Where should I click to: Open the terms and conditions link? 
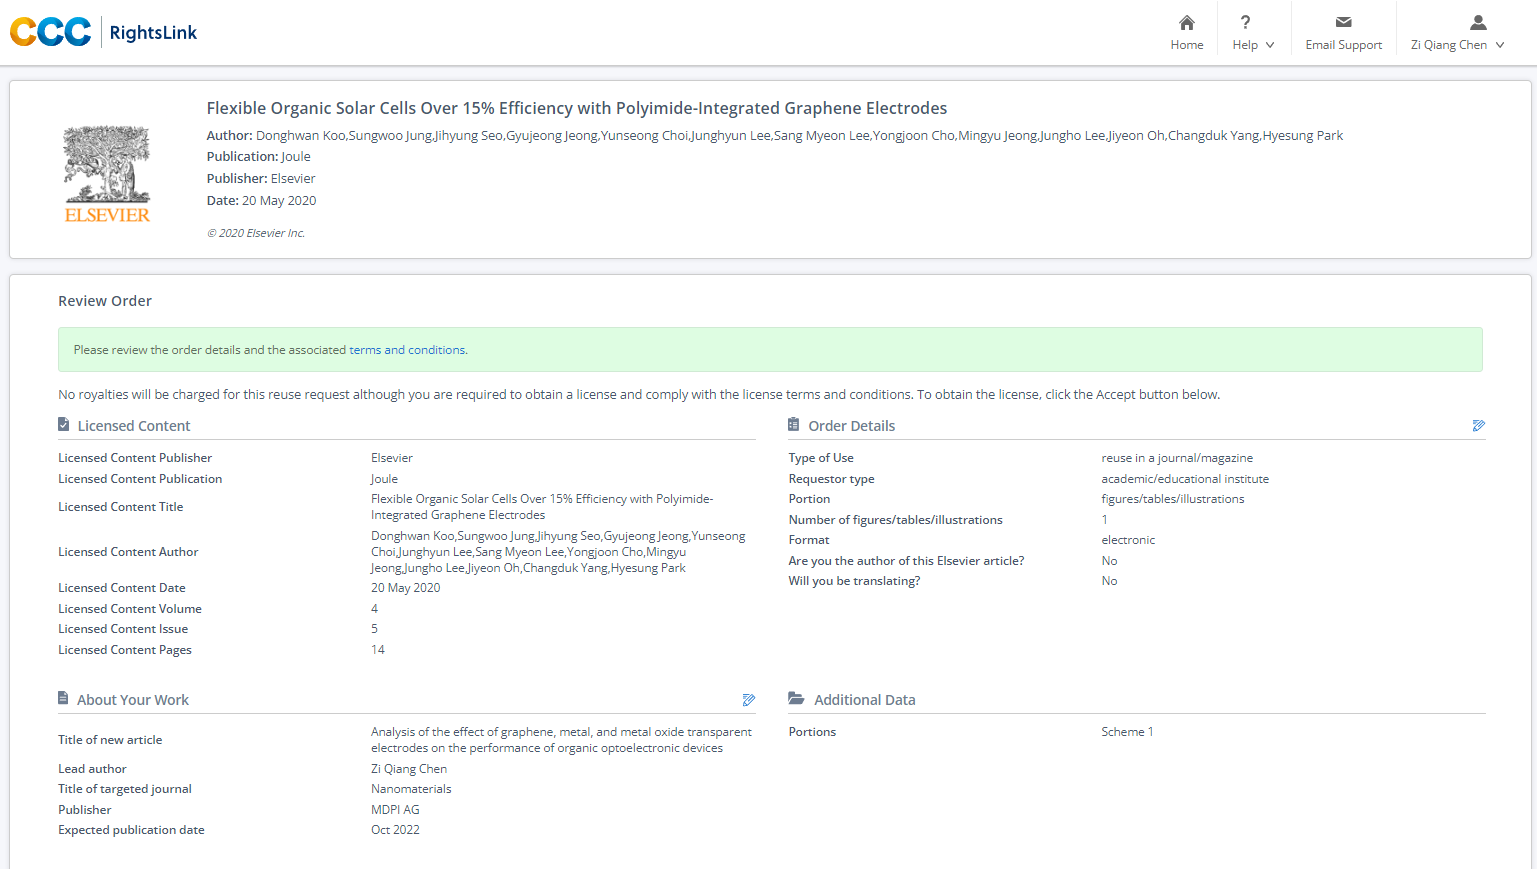tap(407, 350)
